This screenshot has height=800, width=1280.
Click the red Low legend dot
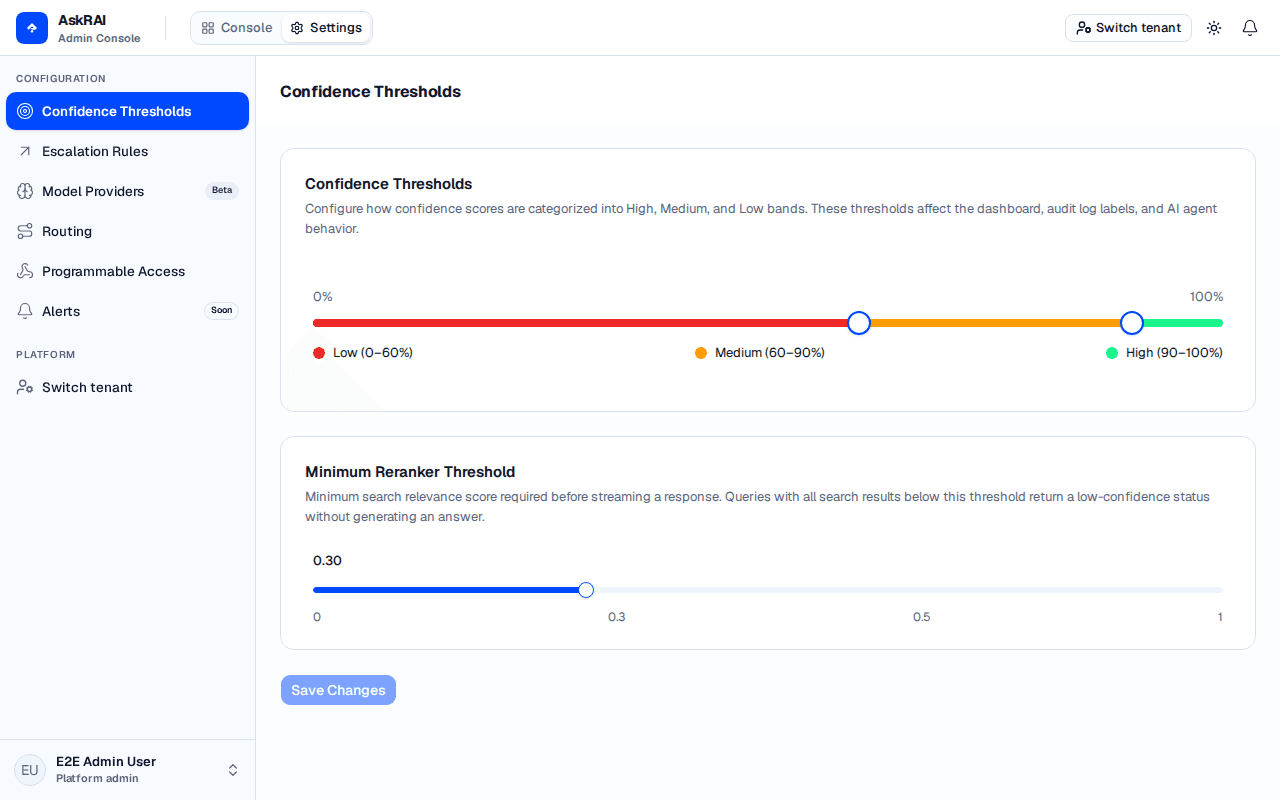(319, 353)
